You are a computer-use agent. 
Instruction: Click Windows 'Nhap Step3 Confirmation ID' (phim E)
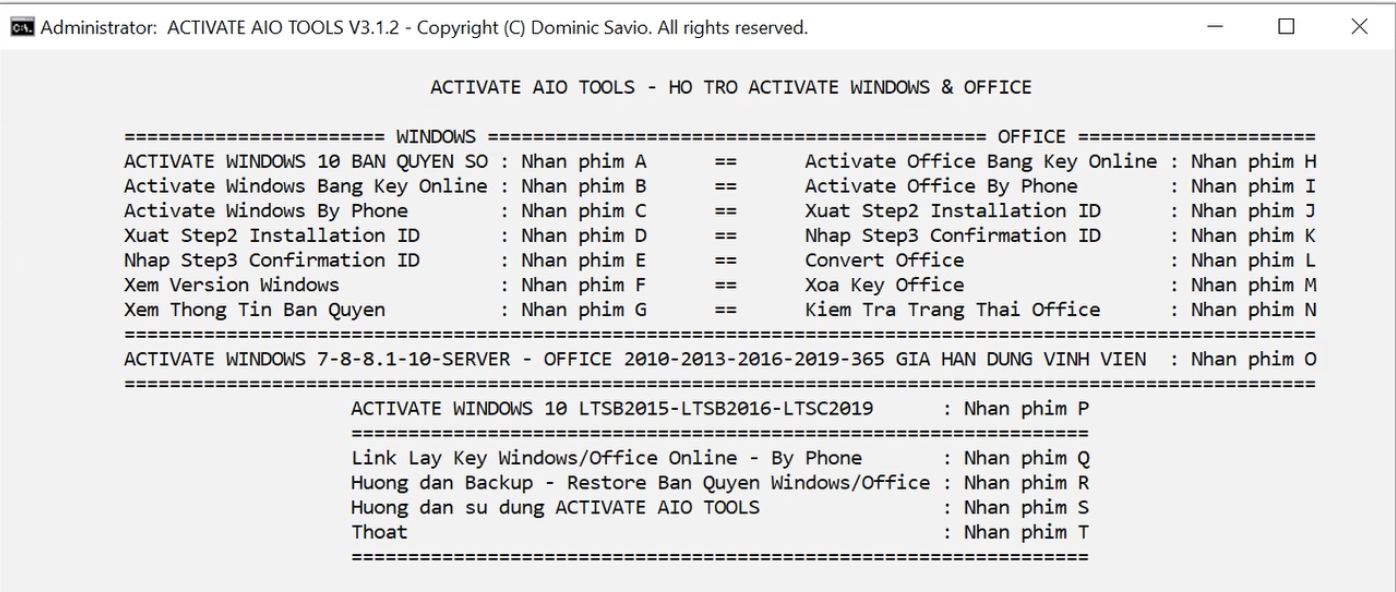point(272,260)
